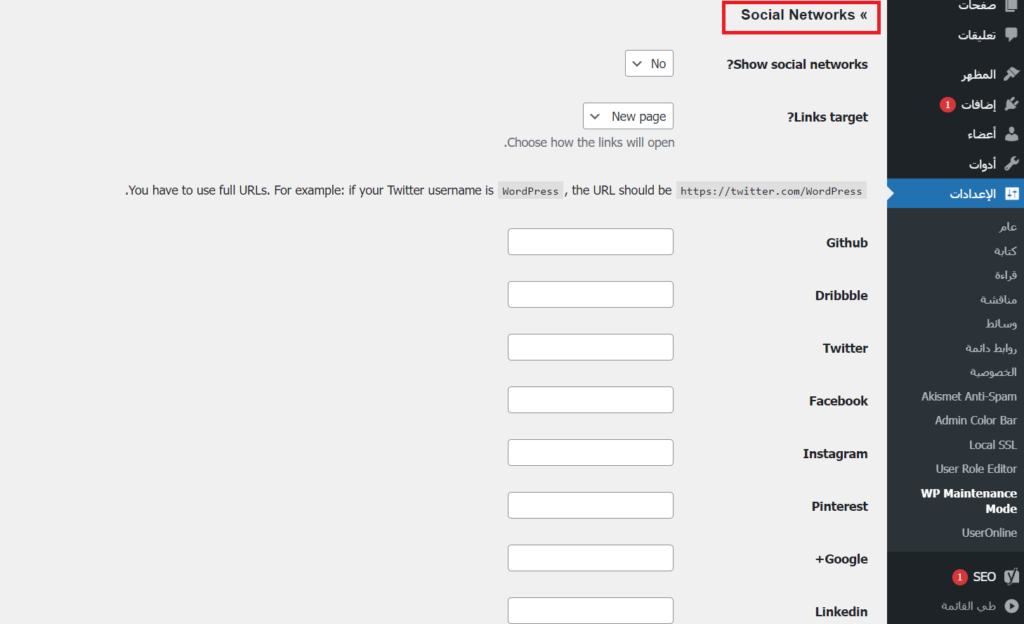Click the Facebook URL input field
1024x624 pixels.
tap(590, 399)
